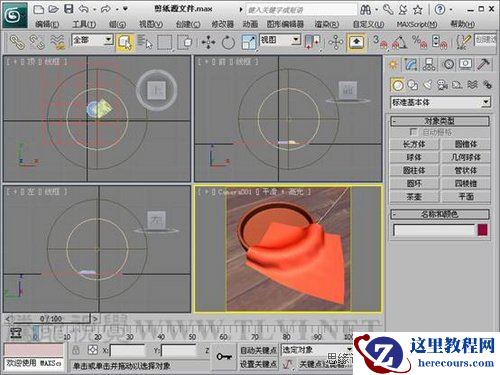500x375 pixels.
Task: Collapse the 名称和颜色 rollout
Action: pyautogui.click(x=440, y=214)
